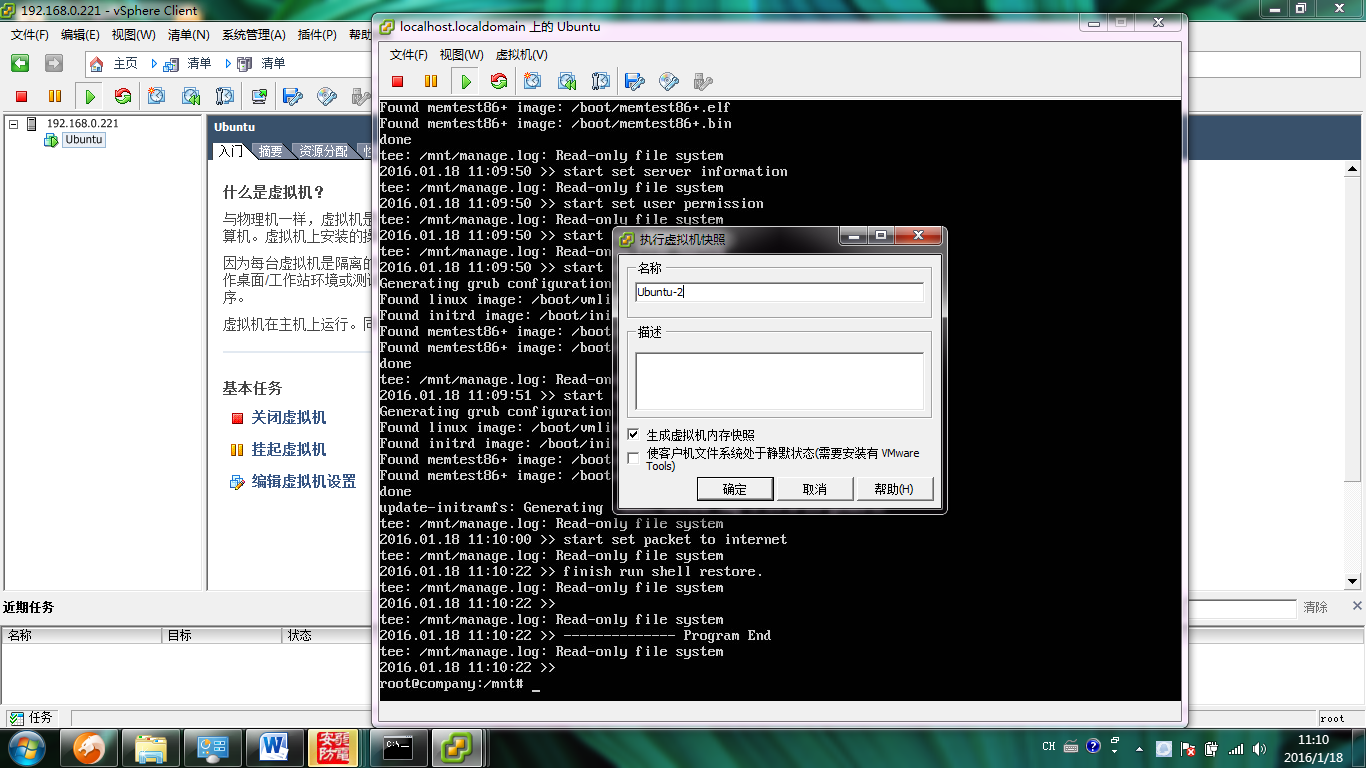Image resolution: width=1366 pixels, height=768 pixels.
Task: Click 确定 button in snapshot dialog
Action: tap(735, 489)
